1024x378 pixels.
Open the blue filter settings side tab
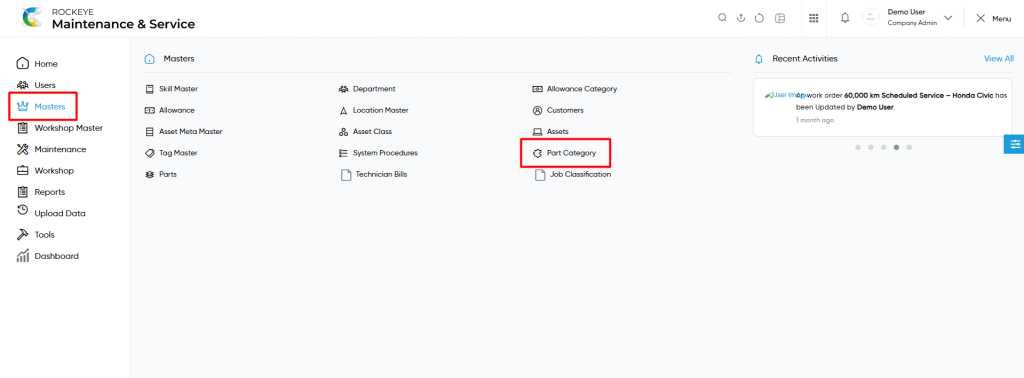tap(1014, 144)
